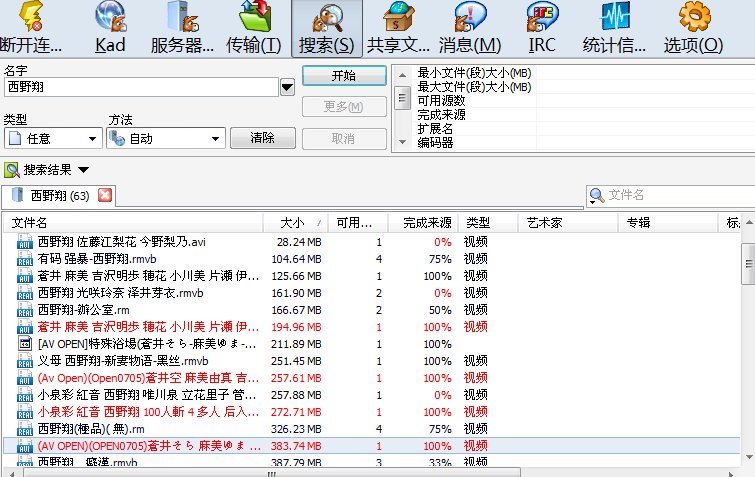Focus the 文件名 results filter field
Viewport: 755px width, 477px height.
[679, 195]
